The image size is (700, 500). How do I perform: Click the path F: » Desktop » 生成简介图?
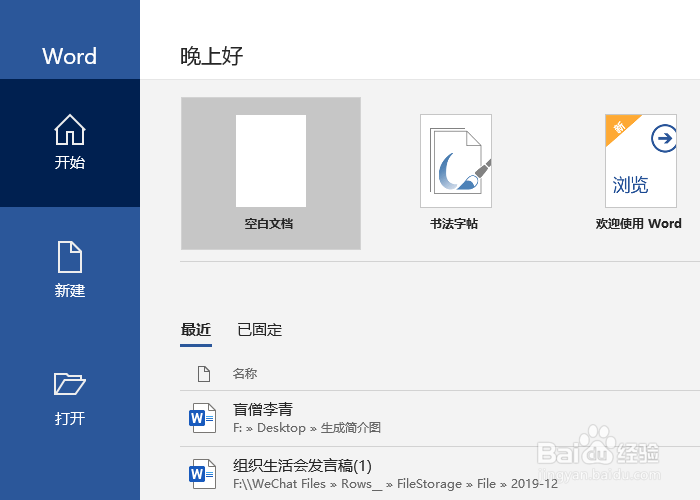coord(307,428)
